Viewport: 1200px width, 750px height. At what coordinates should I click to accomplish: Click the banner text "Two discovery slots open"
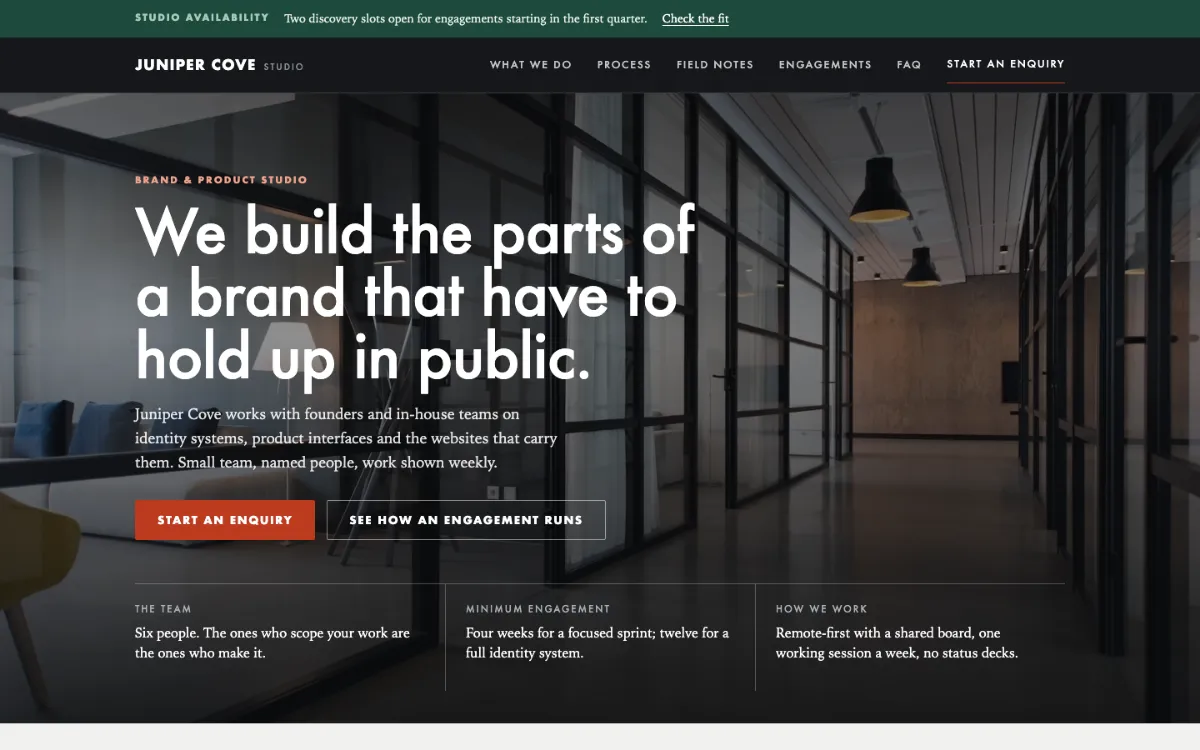[x=465, y=19]
